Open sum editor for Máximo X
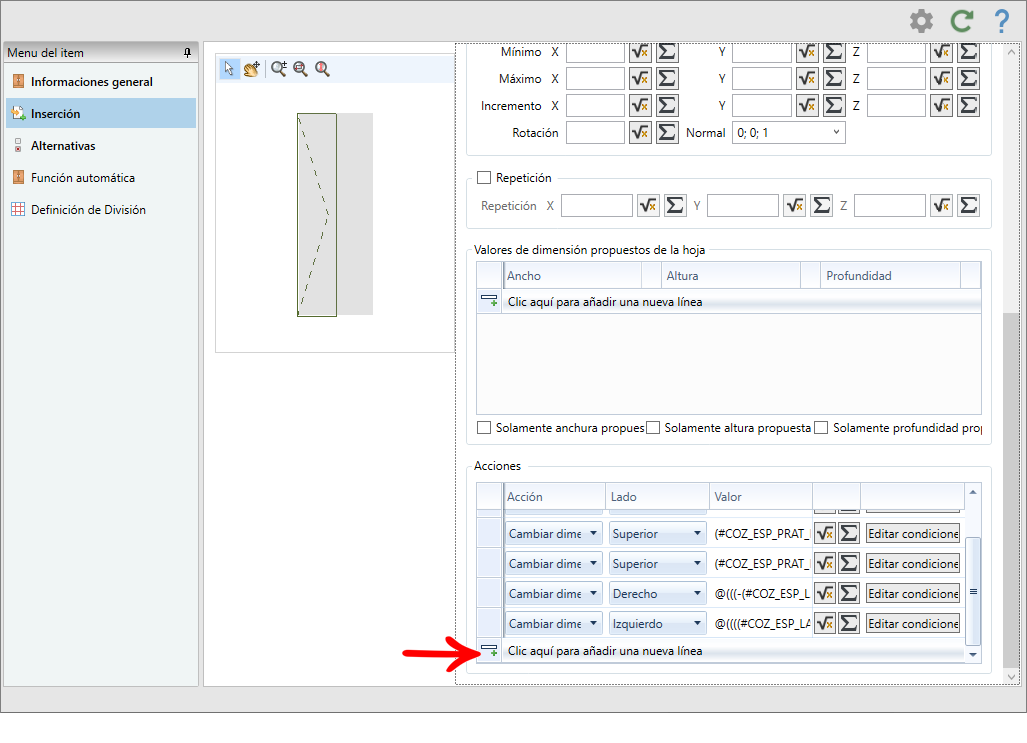The image size is (1027, 743). pyautogui.click(x=667, y=79)
